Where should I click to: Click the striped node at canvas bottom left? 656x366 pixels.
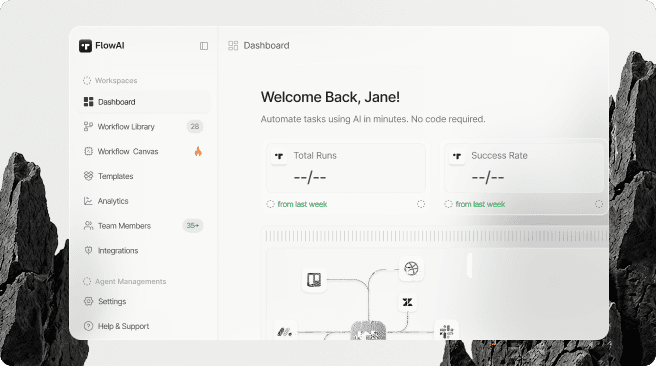pos(285,330)
